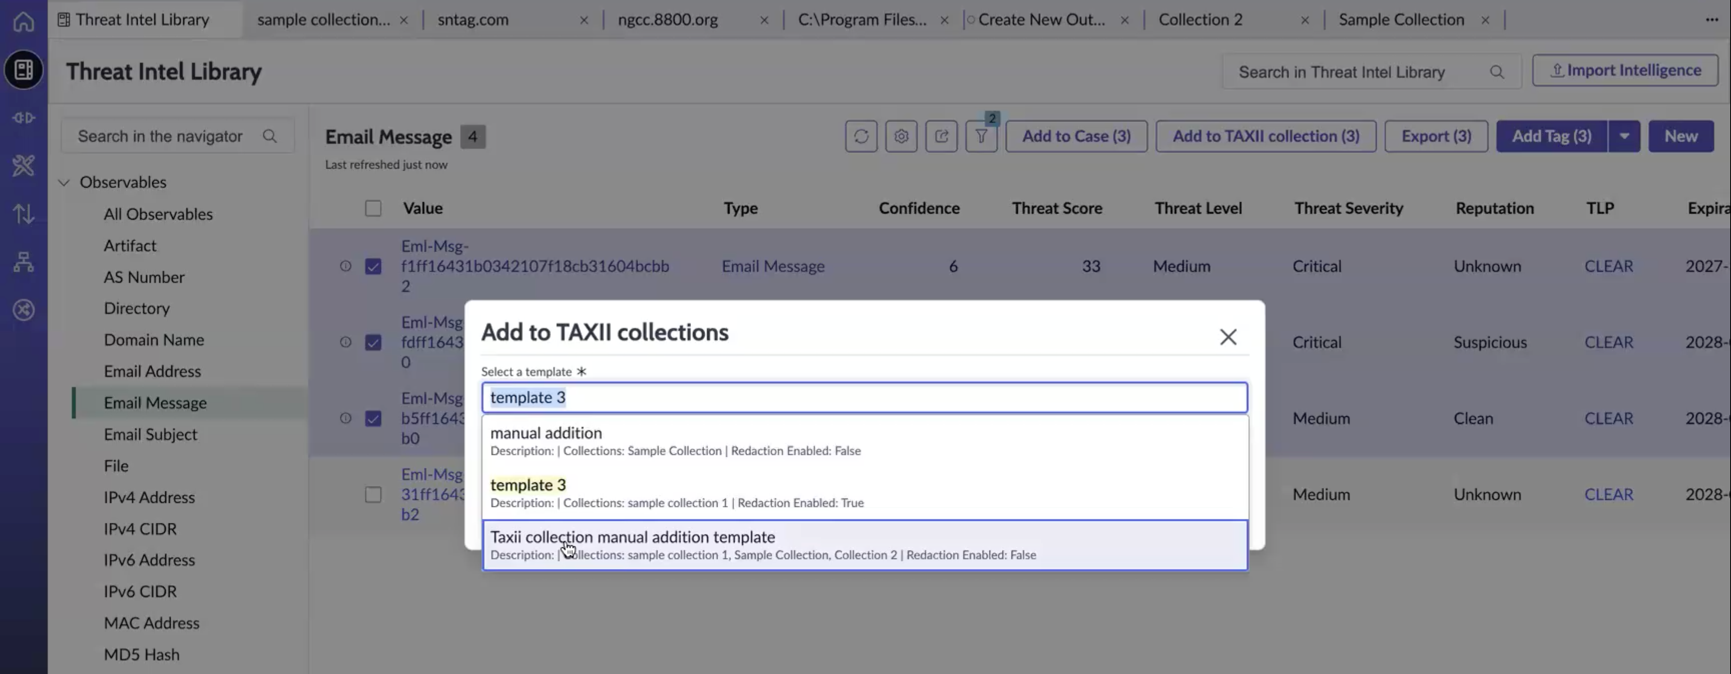
Task: Select Domain Name in the navigator
Action: (154, 340)
